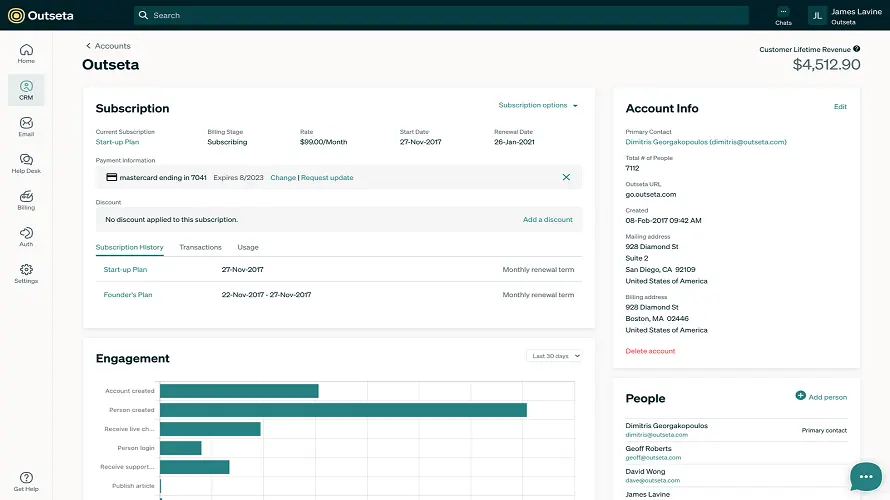
Task: Open the Help Desk sidebar section
Action: point(26,163)
